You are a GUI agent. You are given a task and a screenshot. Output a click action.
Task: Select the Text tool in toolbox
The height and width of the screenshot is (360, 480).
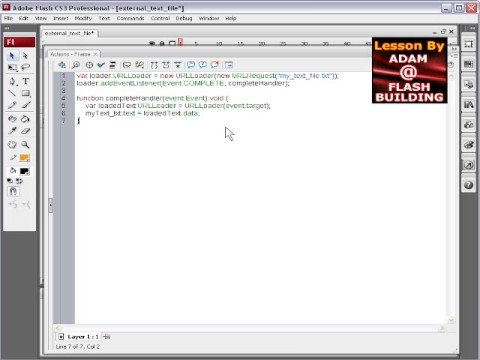tap(26, 81)
